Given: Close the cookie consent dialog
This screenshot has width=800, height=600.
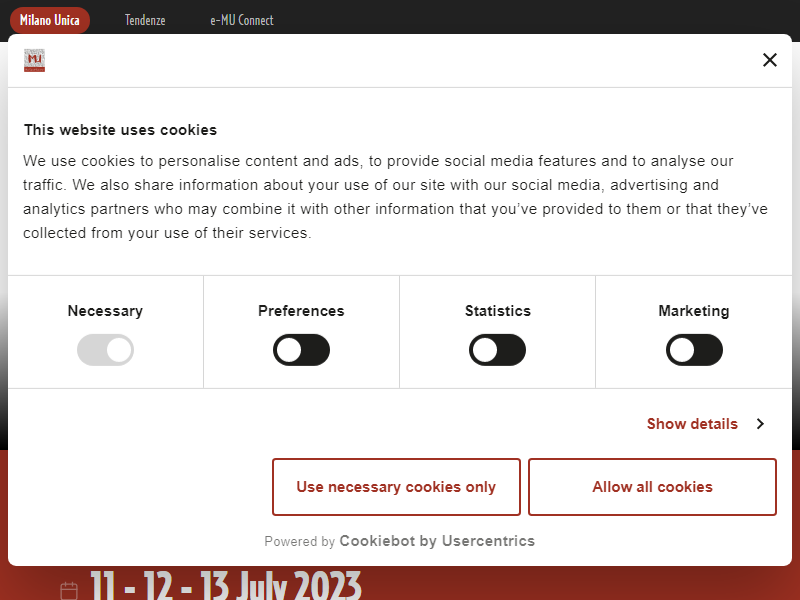Looking at the screenshot, I should 769,60.
